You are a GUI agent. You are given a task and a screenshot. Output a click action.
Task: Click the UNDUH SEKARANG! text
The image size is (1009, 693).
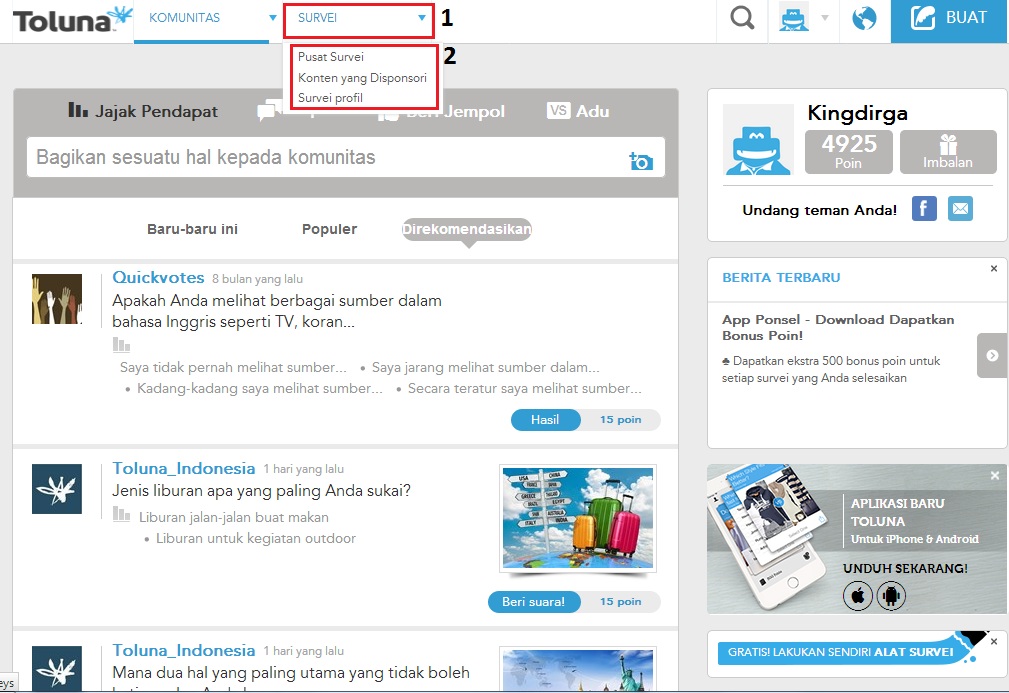point(905,568)
